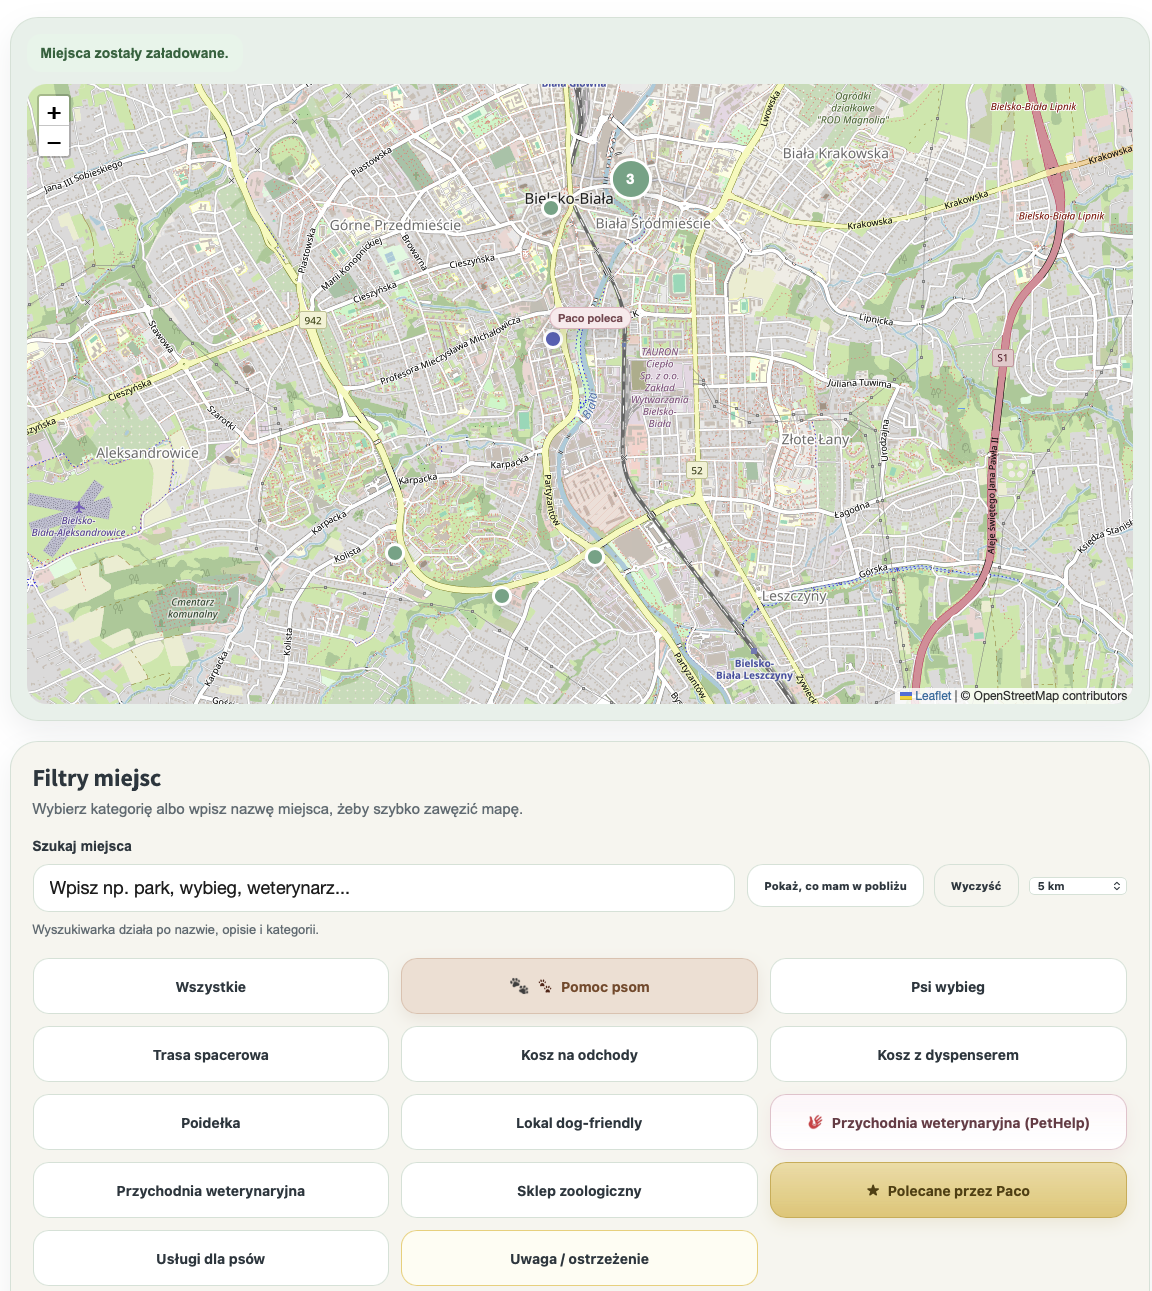Select Przychodnia weterynaryjna (PetHelp) filter
This screenshot has width=1152, height=1291.
948,1123
